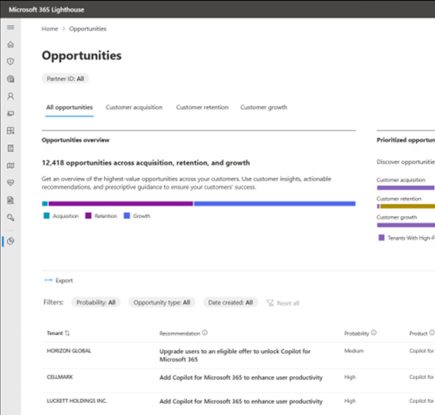Open LUCKETT HOLDINGS' Add Copilot recommendation
This screenshot has height=415, width=435.
point(241,401)
